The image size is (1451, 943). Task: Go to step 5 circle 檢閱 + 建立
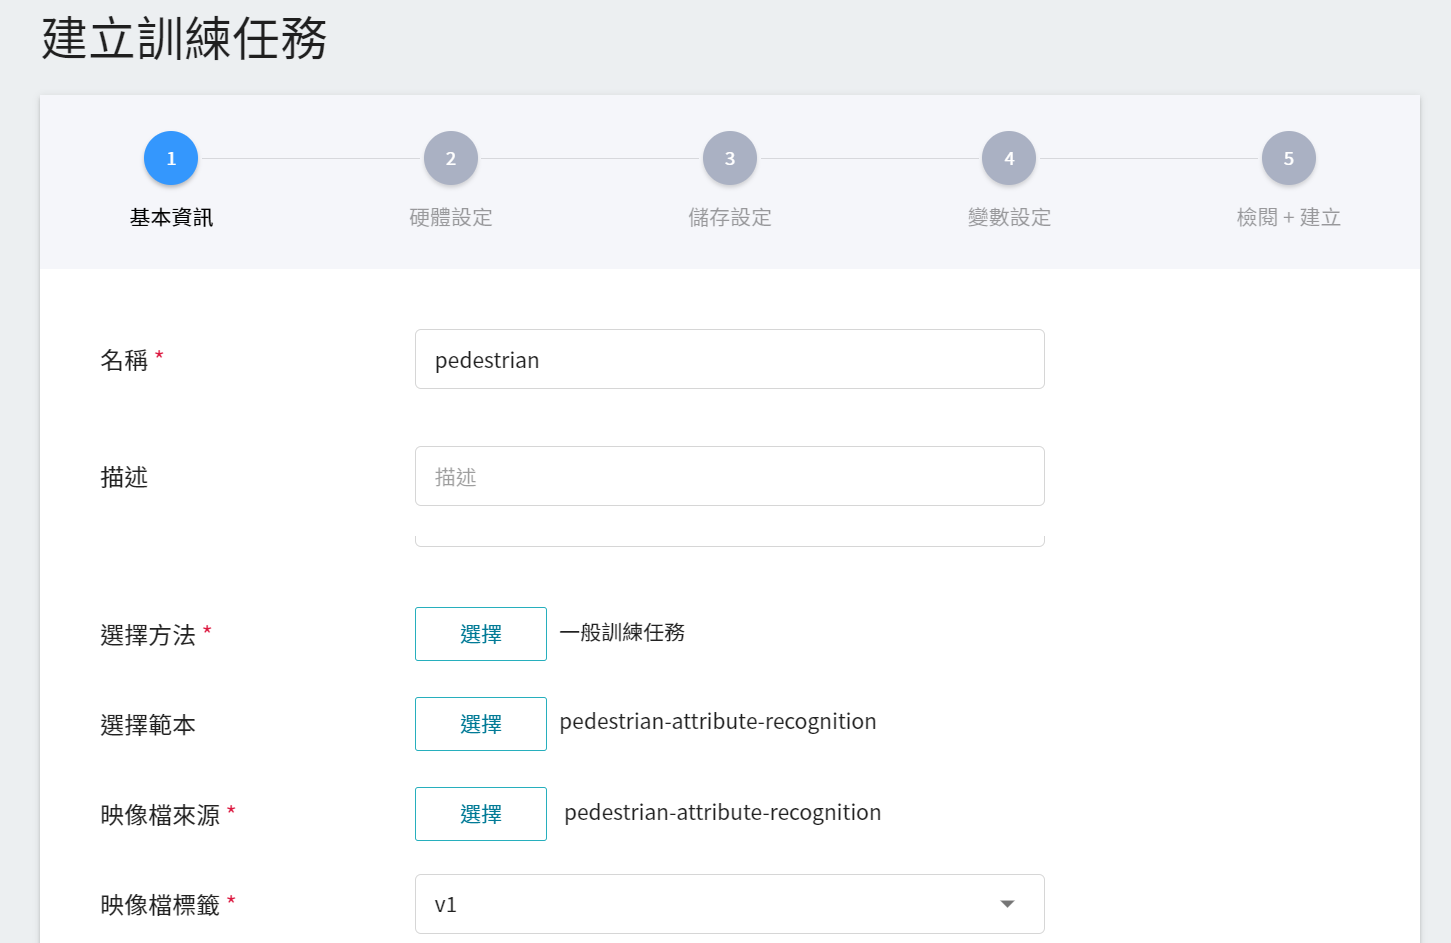(x=1289, y=158)
